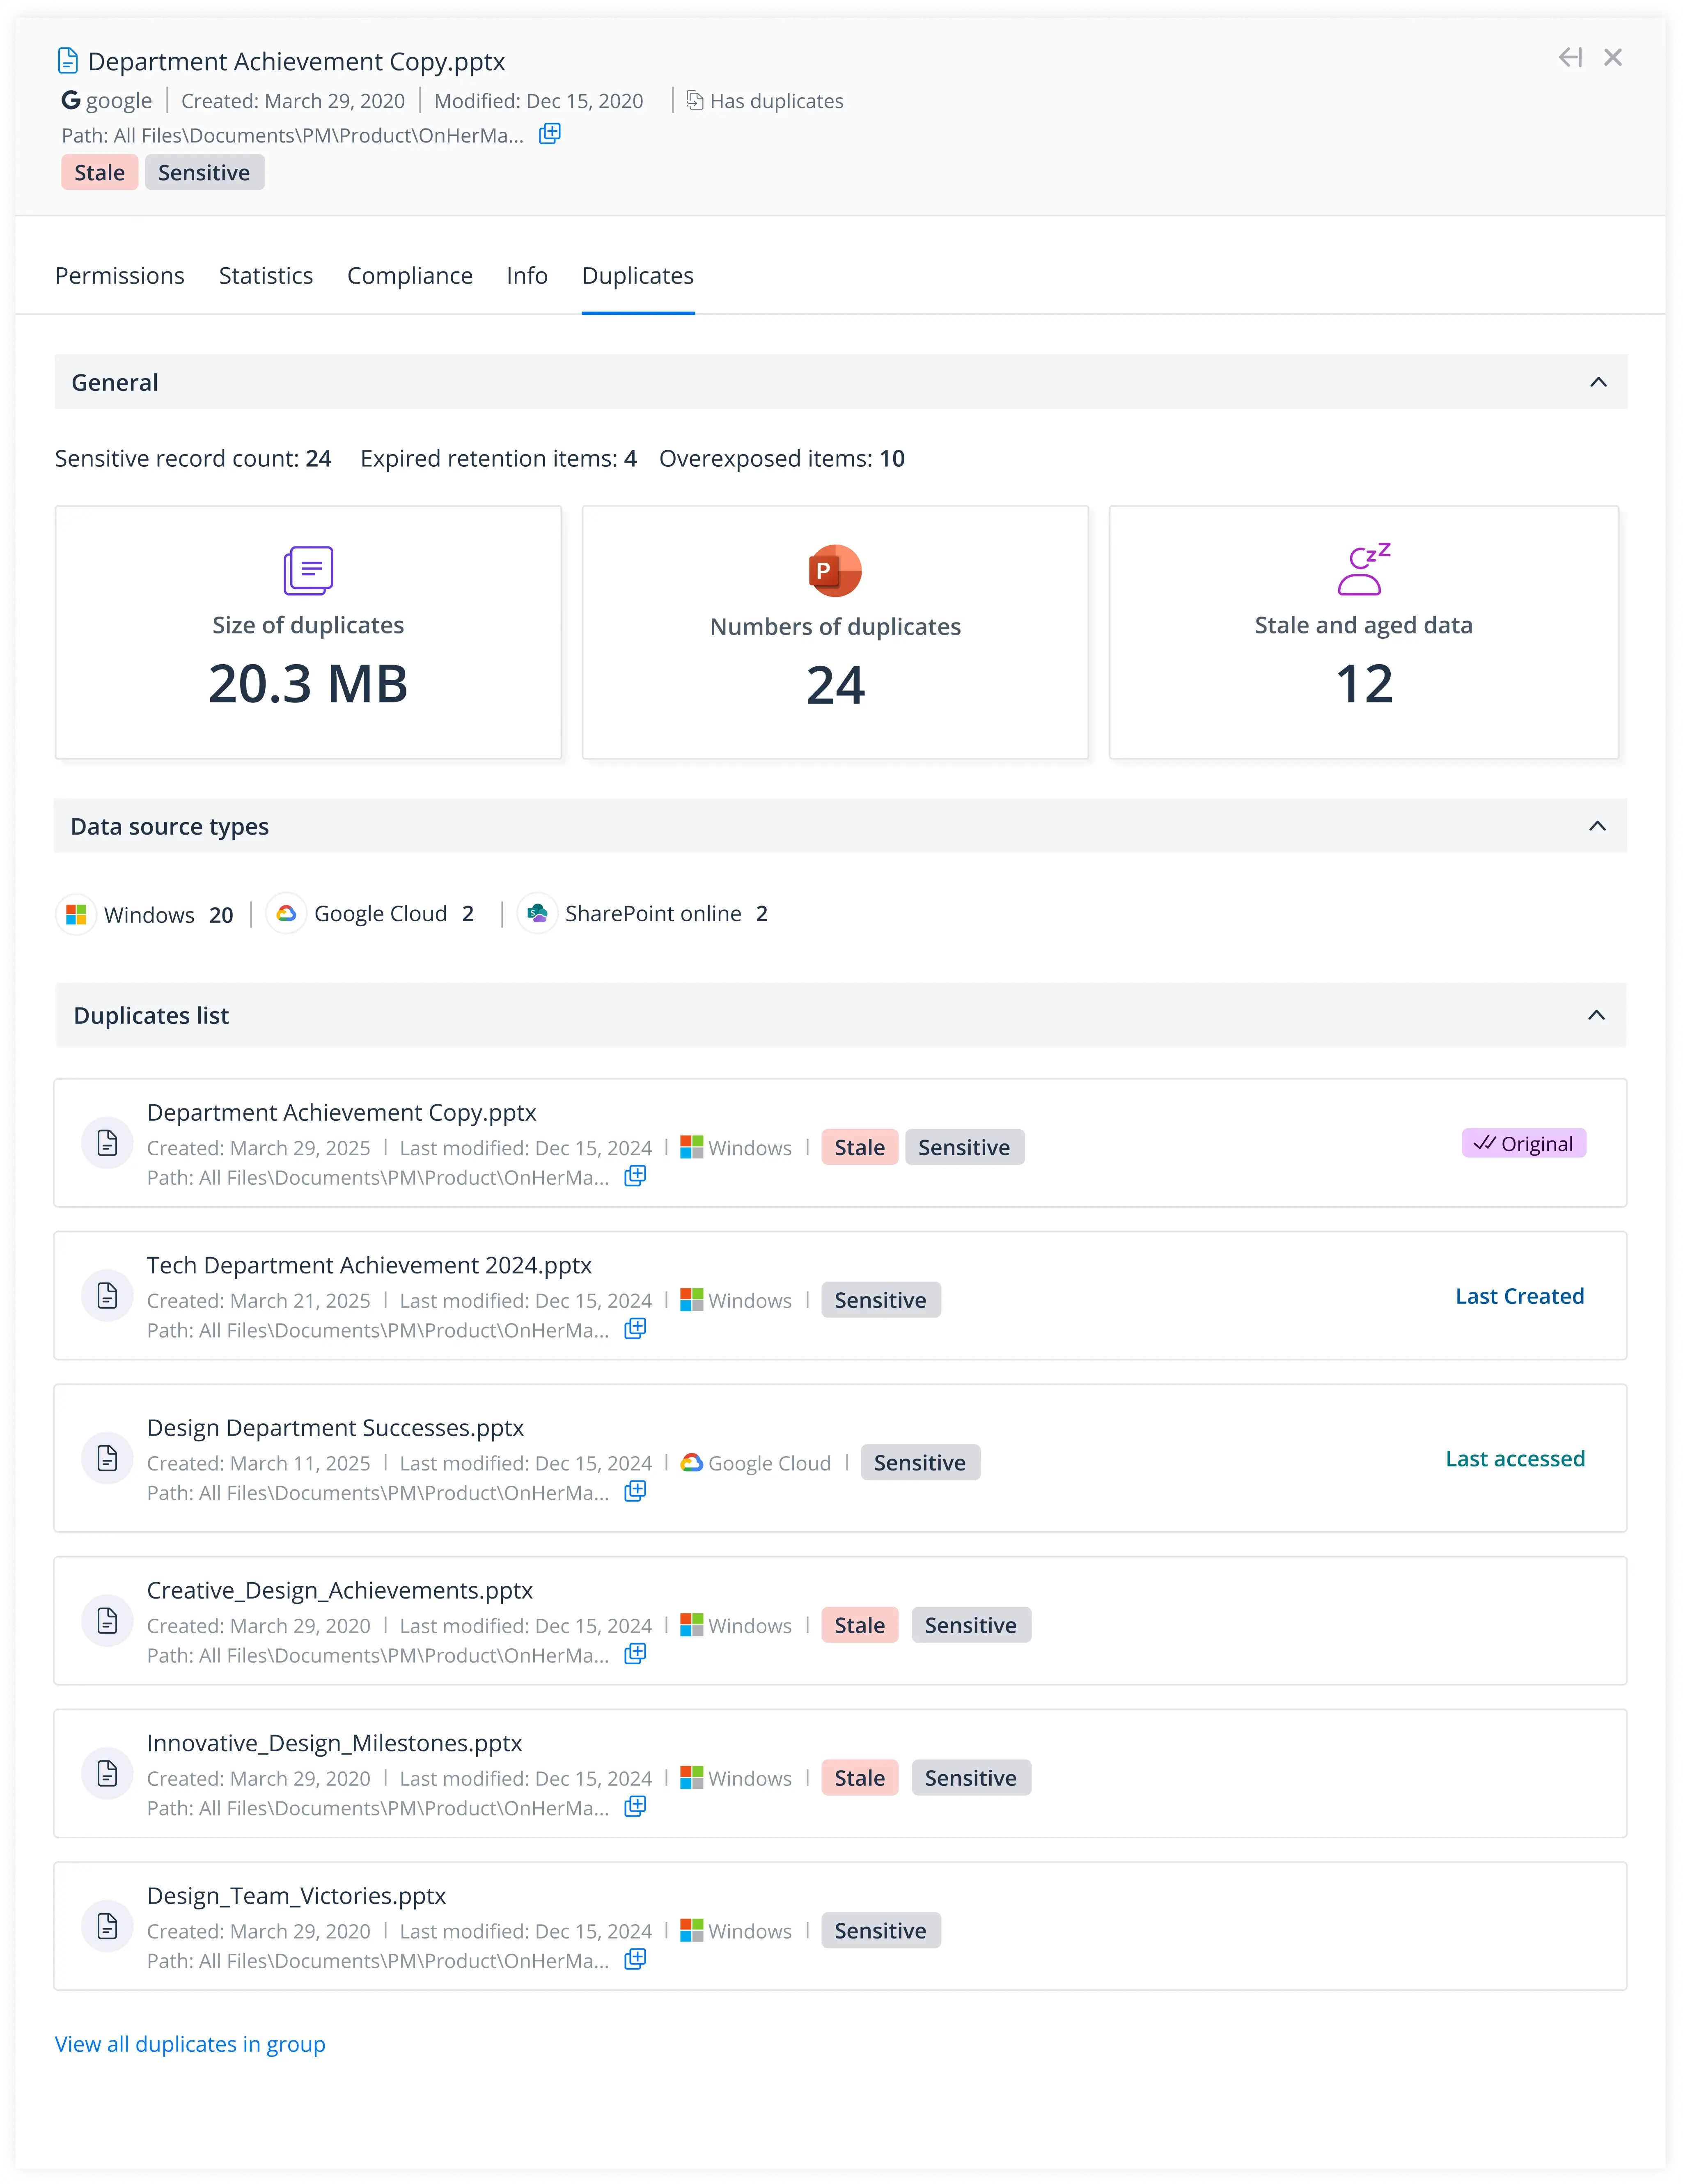Click the Stale tag on Innovative_Design_Milestones
Image resolution: width=1683 pixels, height=2184 pixels.
860,1778
